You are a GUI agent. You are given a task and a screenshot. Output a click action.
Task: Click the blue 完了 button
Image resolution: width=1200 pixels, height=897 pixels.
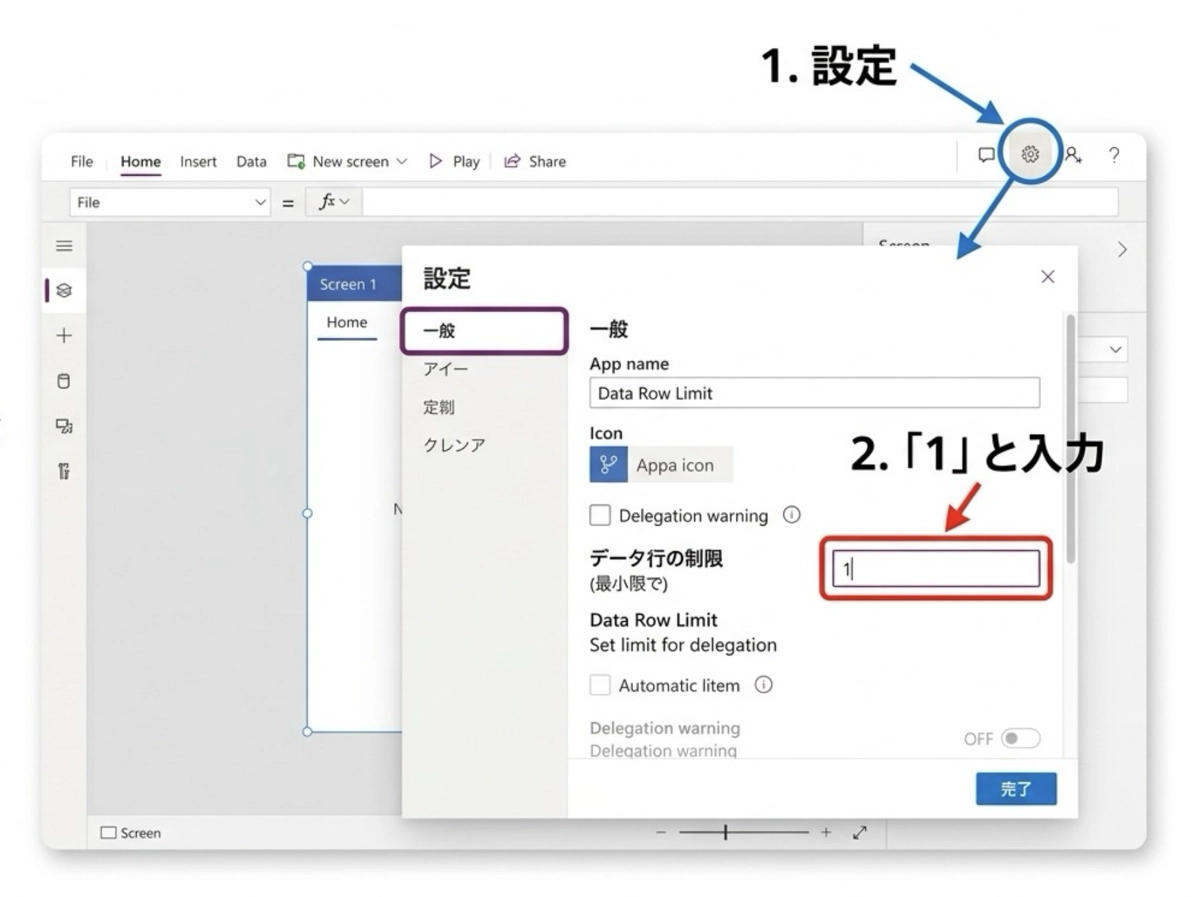1016,789
